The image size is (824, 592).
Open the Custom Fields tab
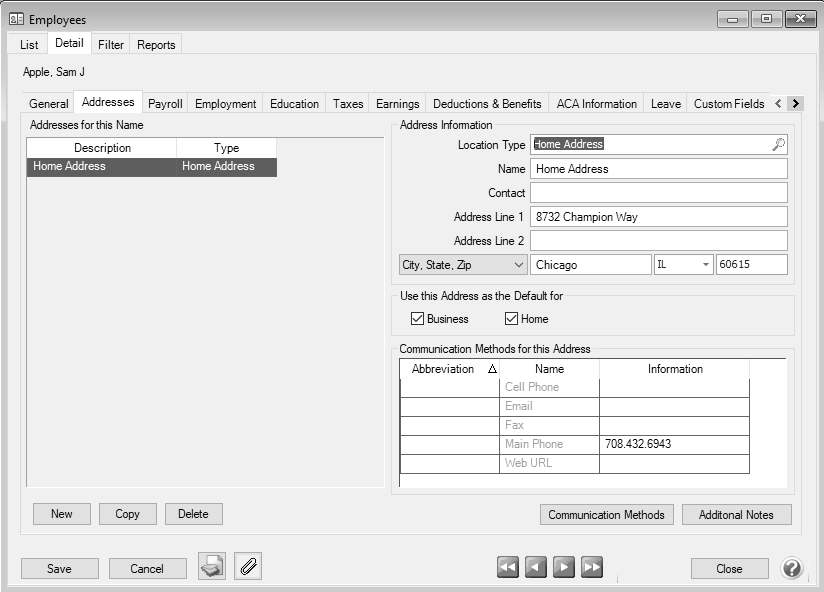(729, 103)
